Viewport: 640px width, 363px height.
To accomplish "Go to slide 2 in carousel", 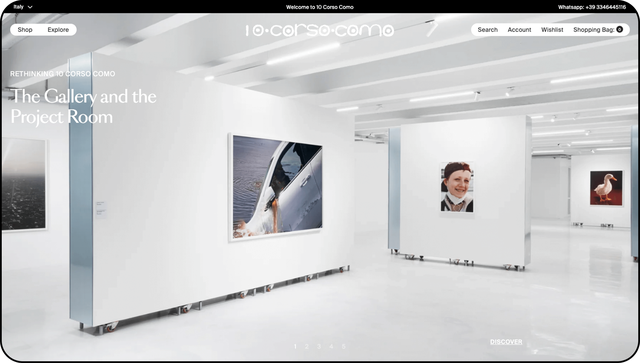I will click(x=307, y=346).
